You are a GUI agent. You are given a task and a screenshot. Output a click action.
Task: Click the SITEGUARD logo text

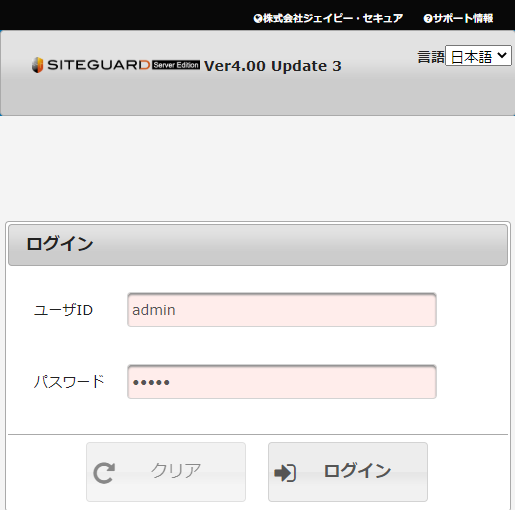(99, 65)
